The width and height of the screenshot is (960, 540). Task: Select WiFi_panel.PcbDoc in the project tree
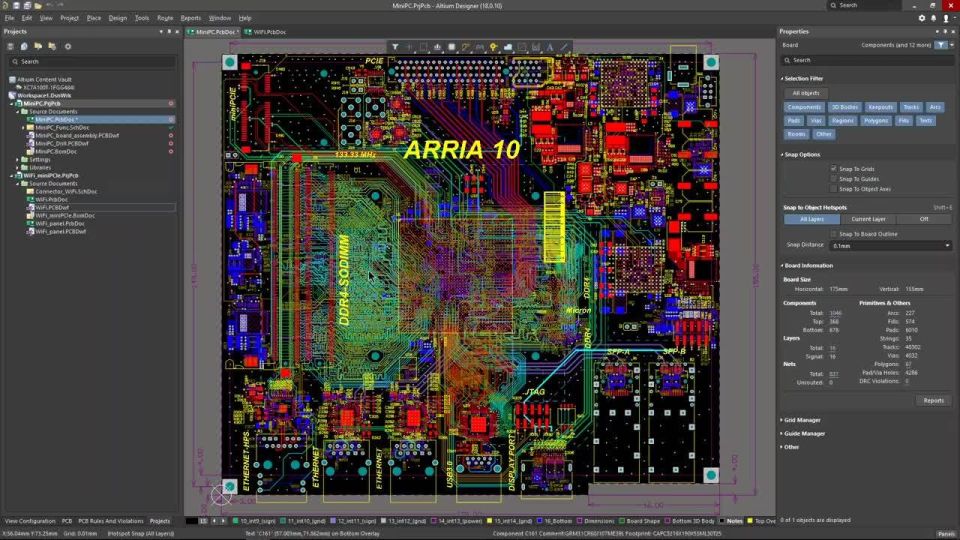pos(59,223)
